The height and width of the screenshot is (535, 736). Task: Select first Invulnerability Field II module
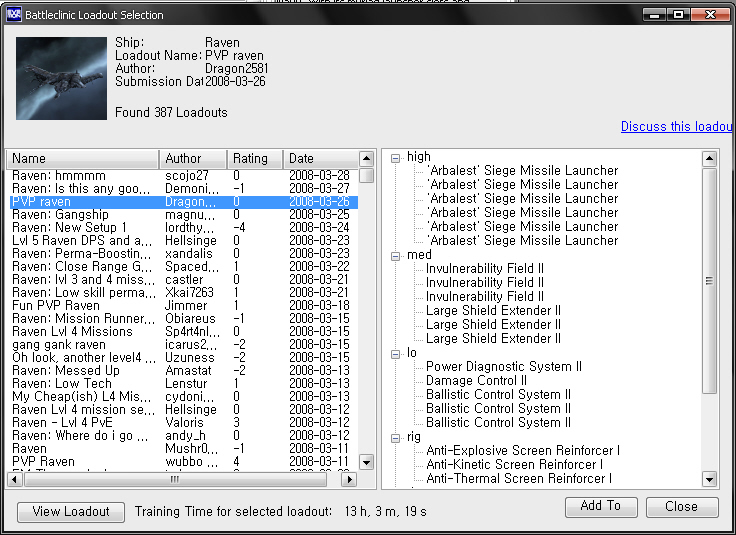[x=485, y=268]
